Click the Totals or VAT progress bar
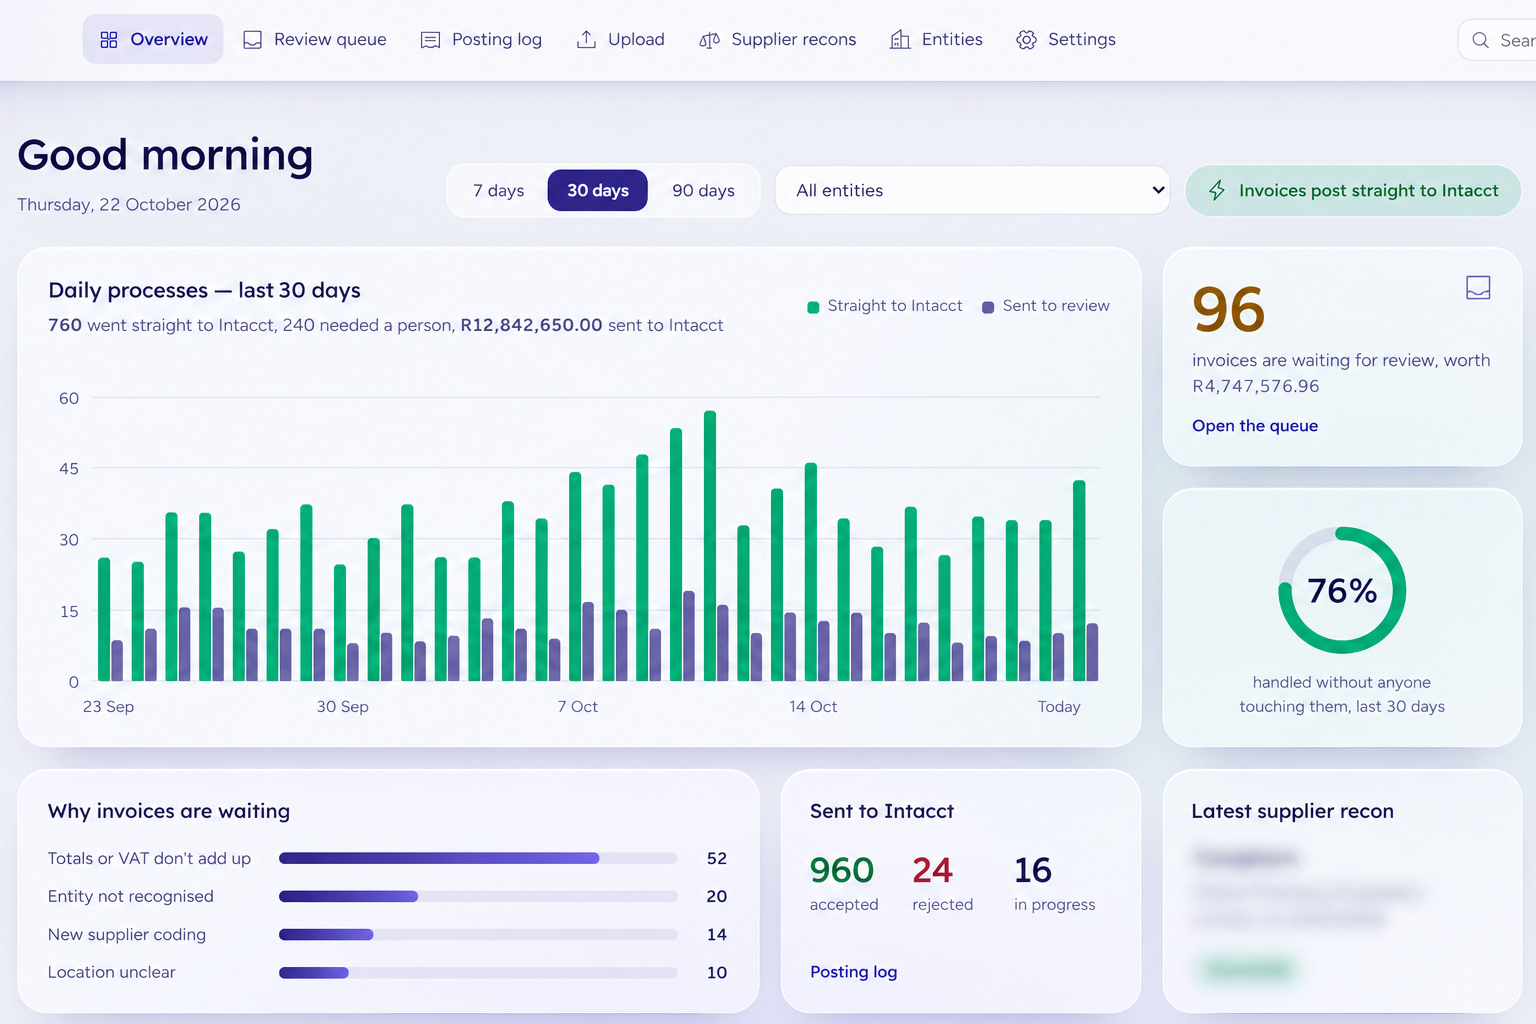 pyautogui.click(x=478, y=858)
